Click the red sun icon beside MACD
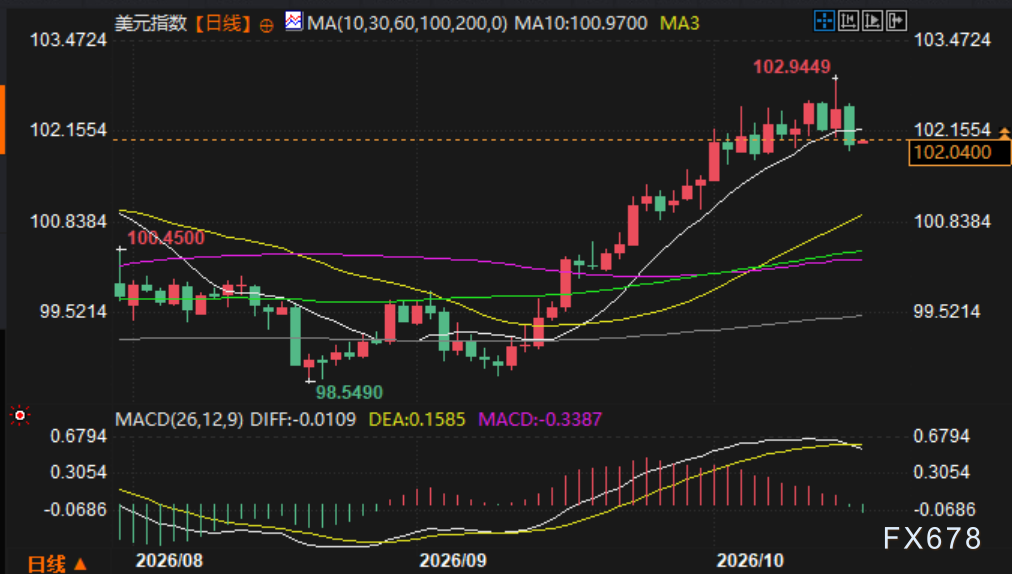 click(x=20, y=415)
